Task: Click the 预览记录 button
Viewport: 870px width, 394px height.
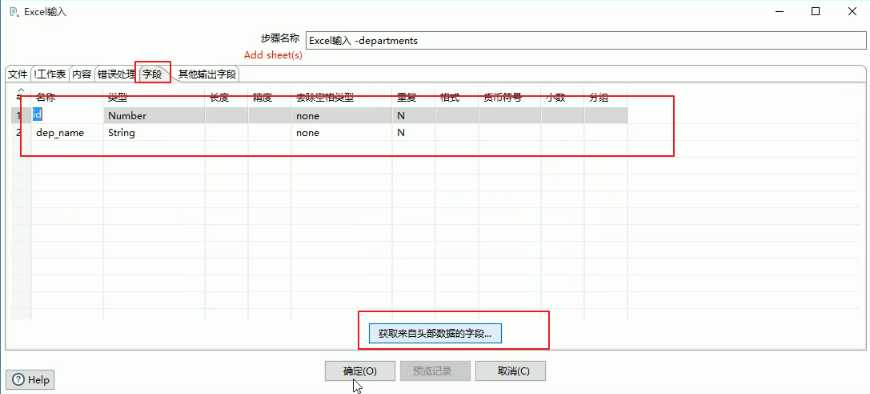Action: (435, 371)
